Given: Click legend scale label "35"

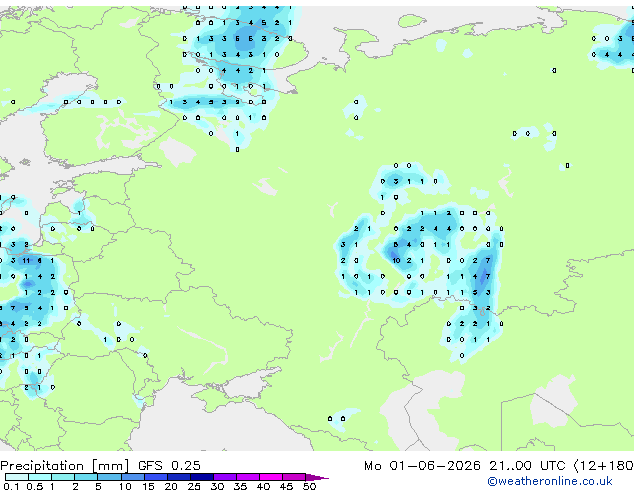Looking at the screenshot, I should tap(240, 486).
